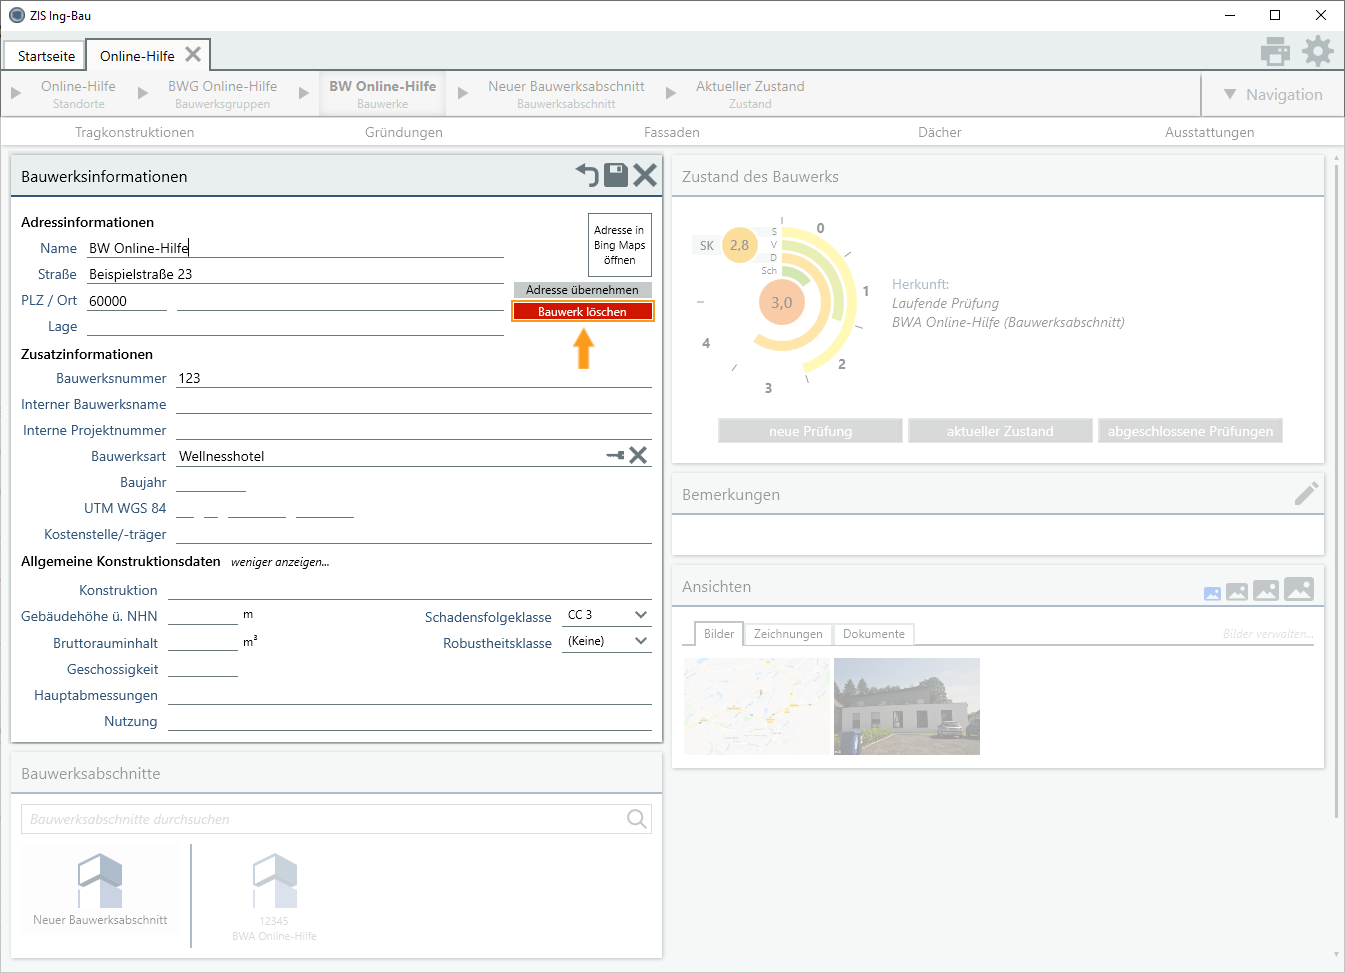Open the Robustheitsklasse dropdown
Viewport: 1345px width, 973px height.
click(x=641, y=641)
